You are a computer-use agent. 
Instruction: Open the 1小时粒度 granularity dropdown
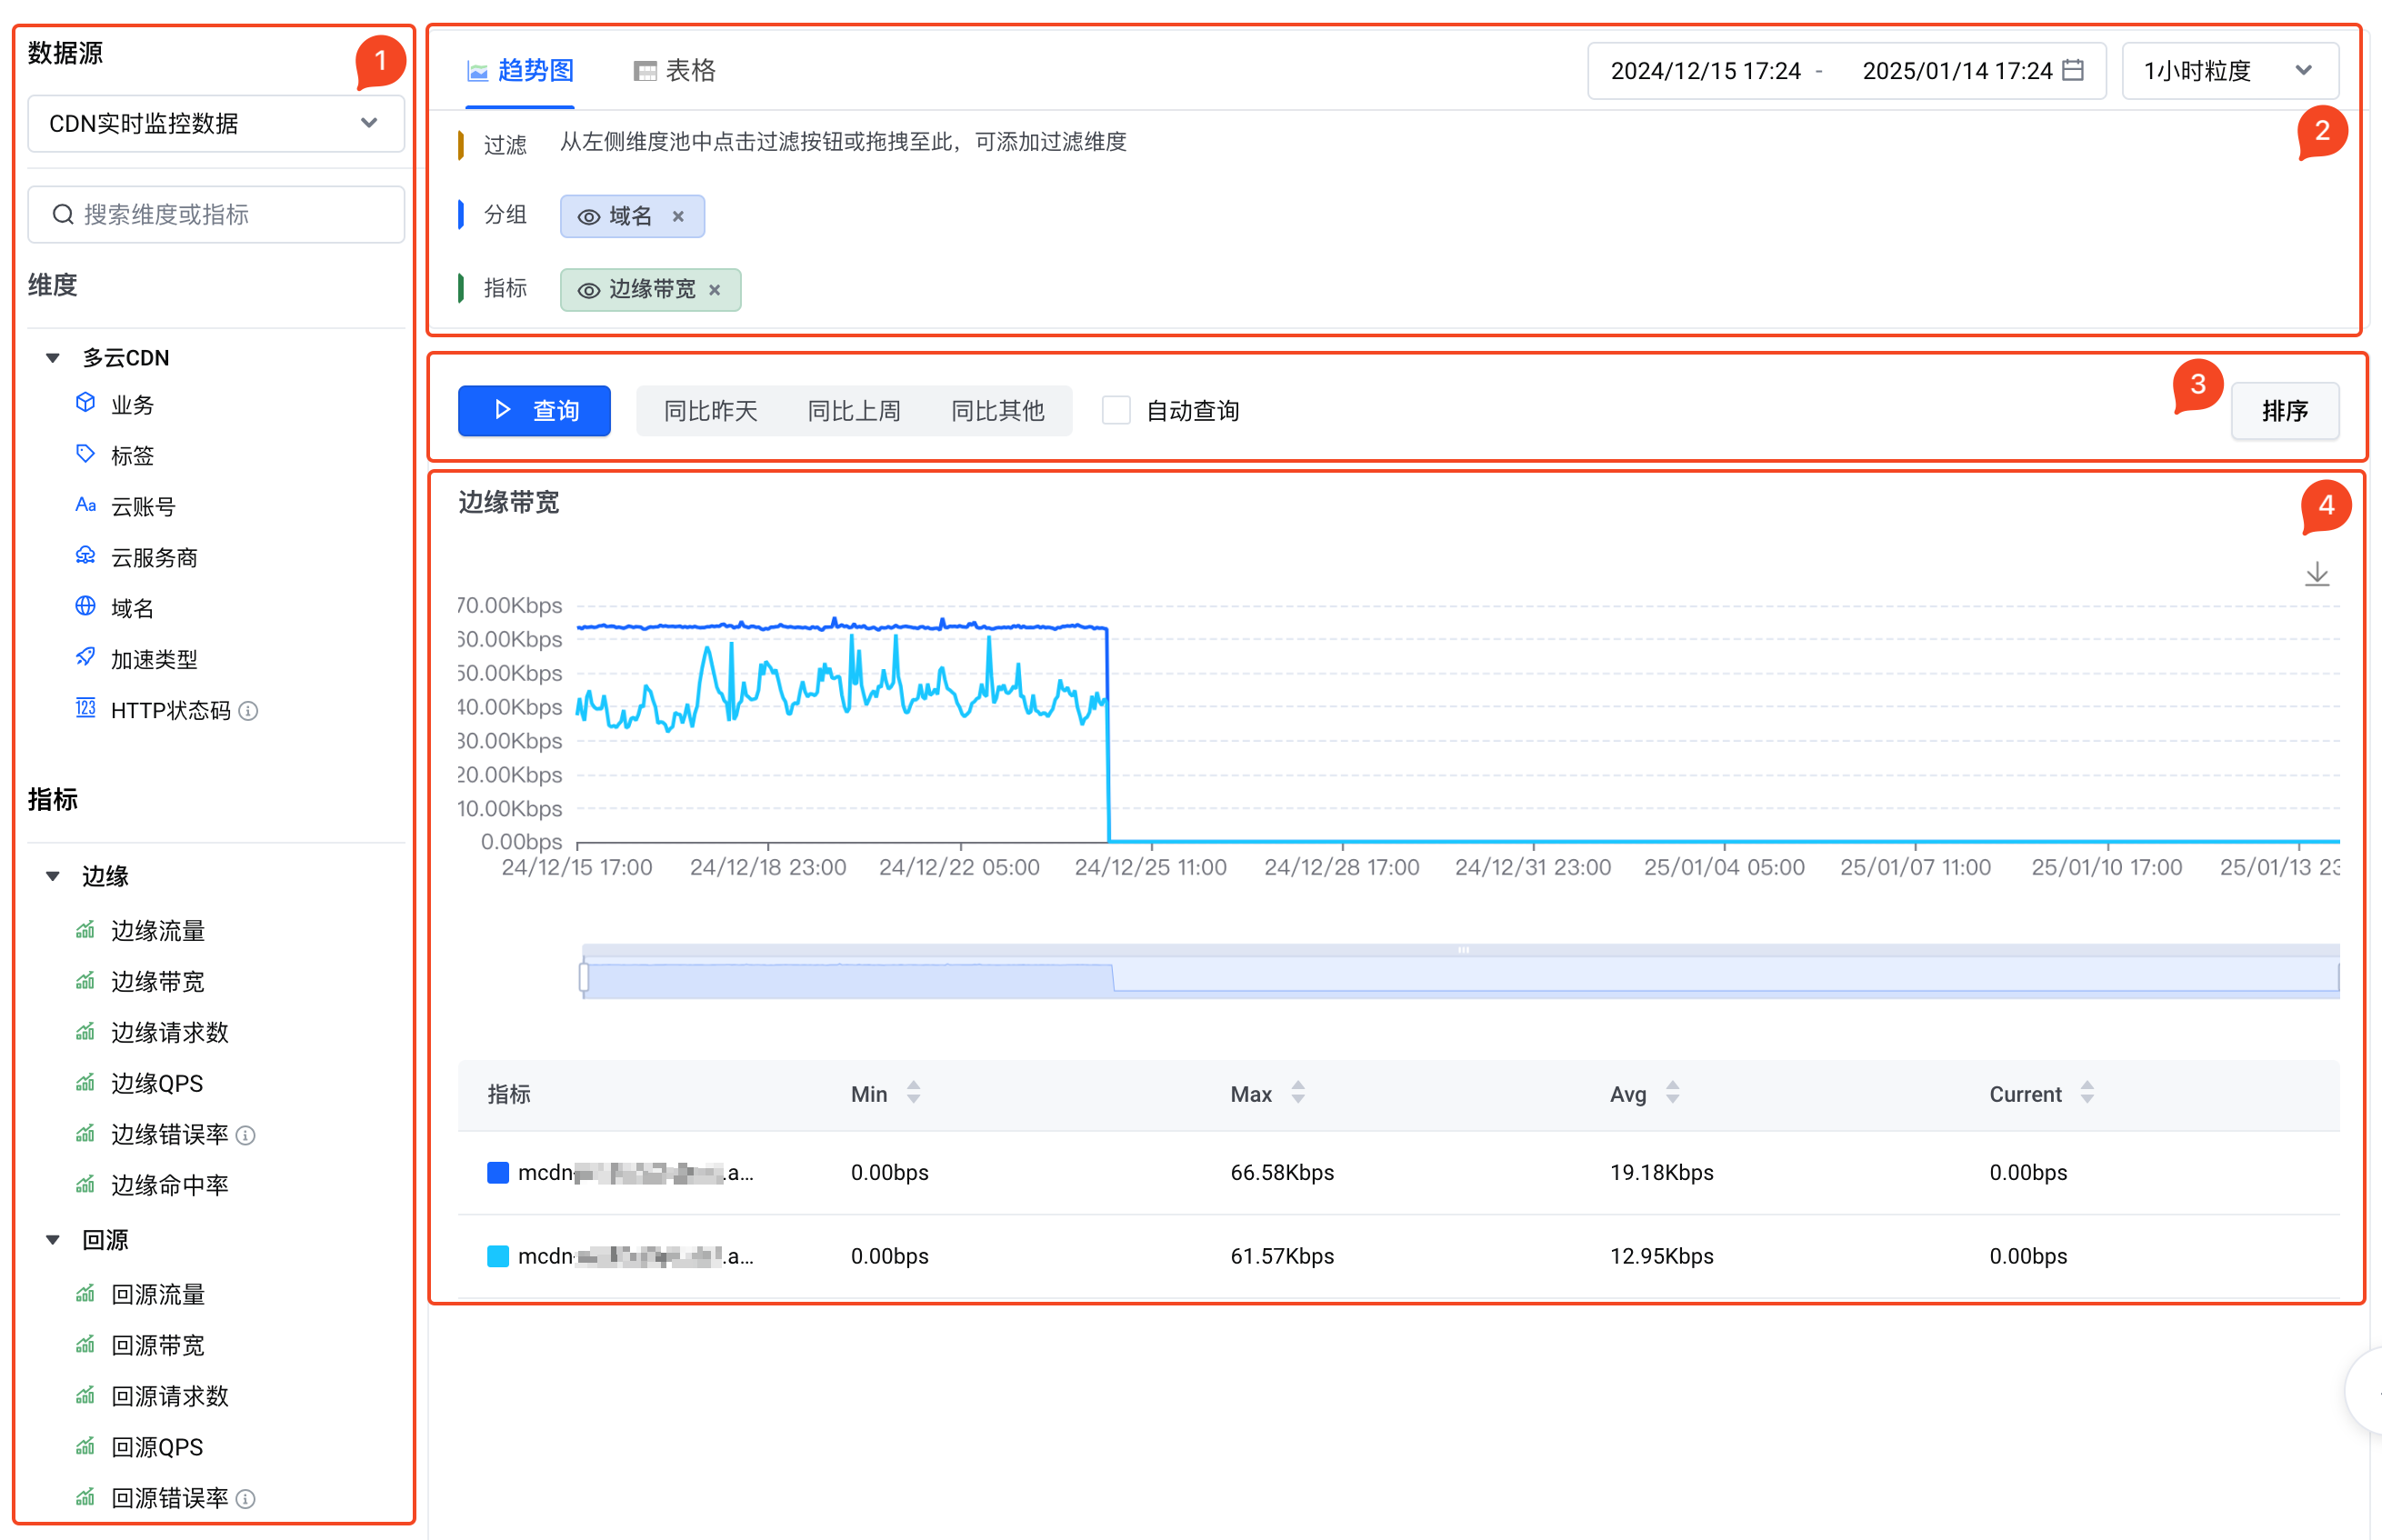pyautogui.click(x=2230, y=71)
